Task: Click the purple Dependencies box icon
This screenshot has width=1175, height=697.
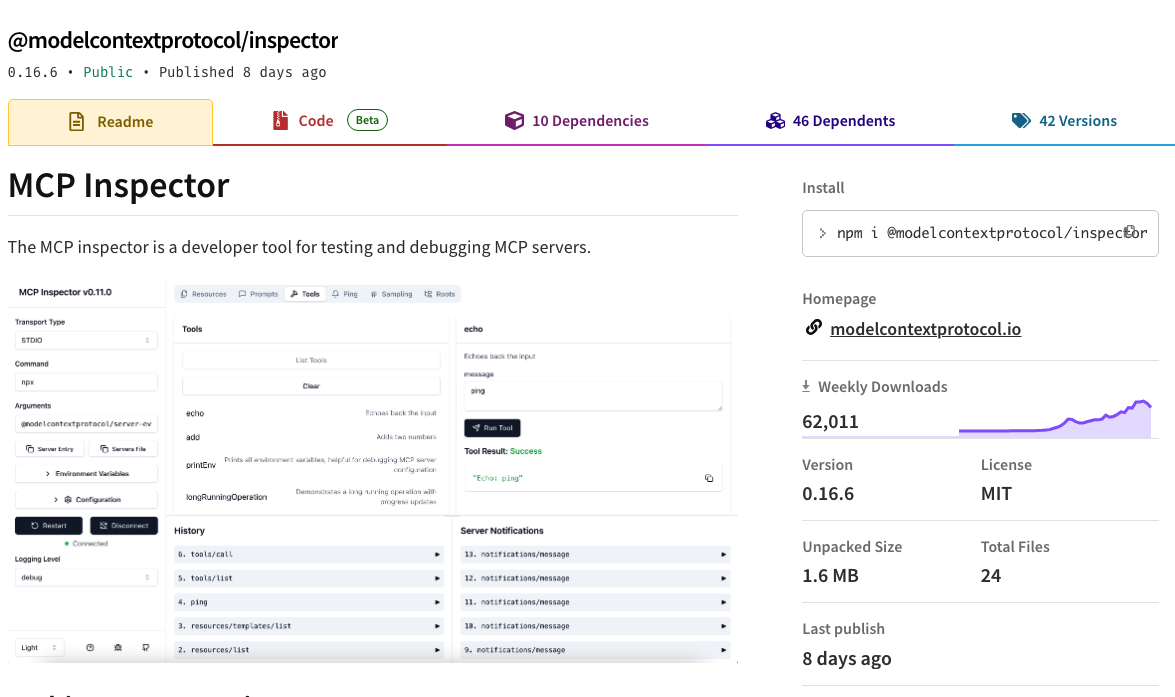Action: click(x=514, y=121)
